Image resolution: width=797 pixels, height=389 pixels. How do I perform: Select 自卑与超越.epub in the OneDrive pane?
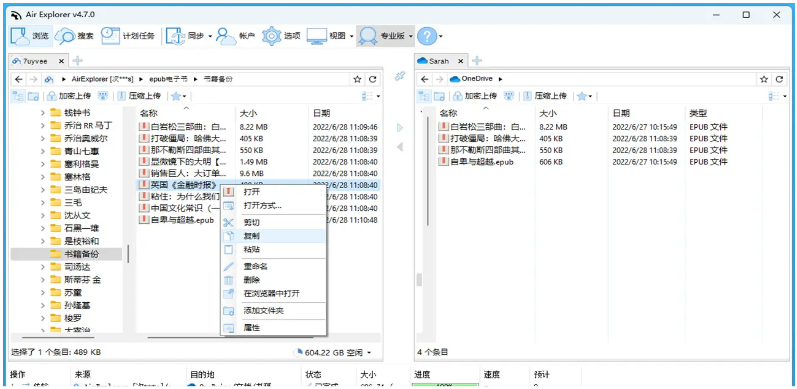point(477,162)
